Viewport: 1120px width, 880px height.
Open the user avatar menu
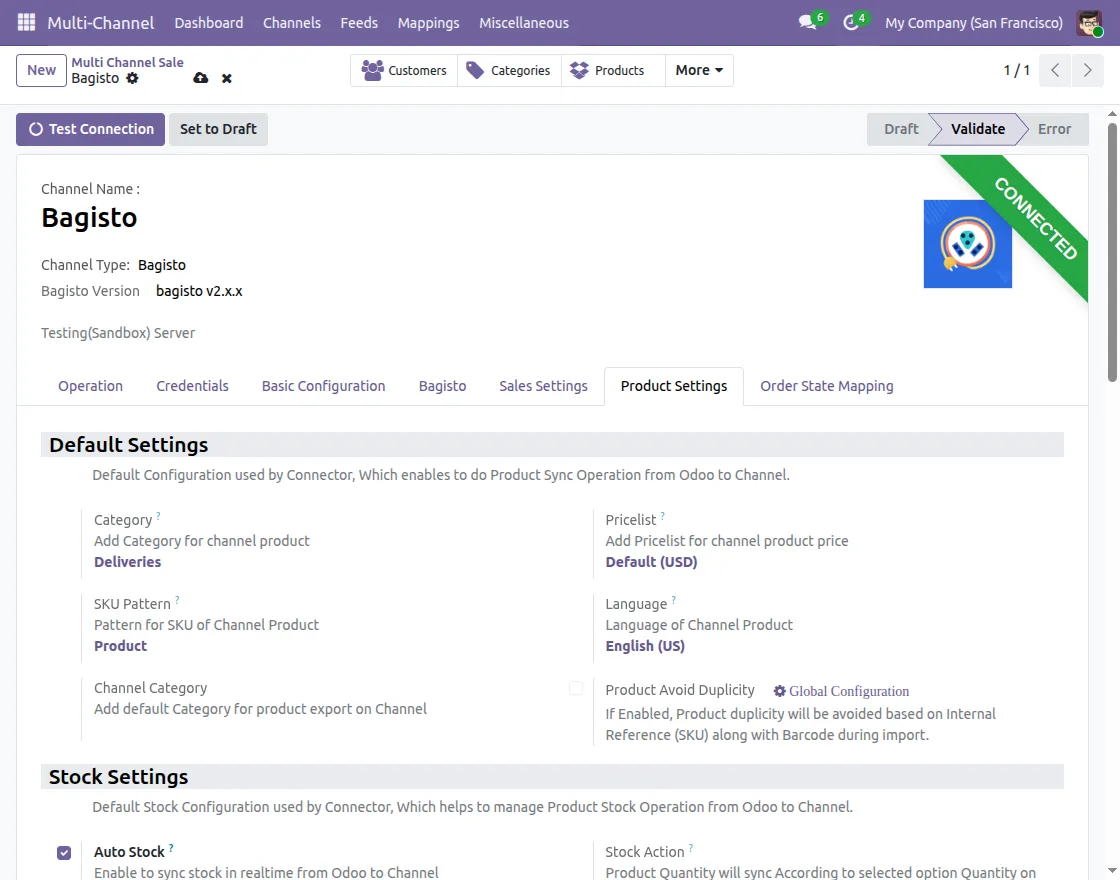[x=1089, y=23]
